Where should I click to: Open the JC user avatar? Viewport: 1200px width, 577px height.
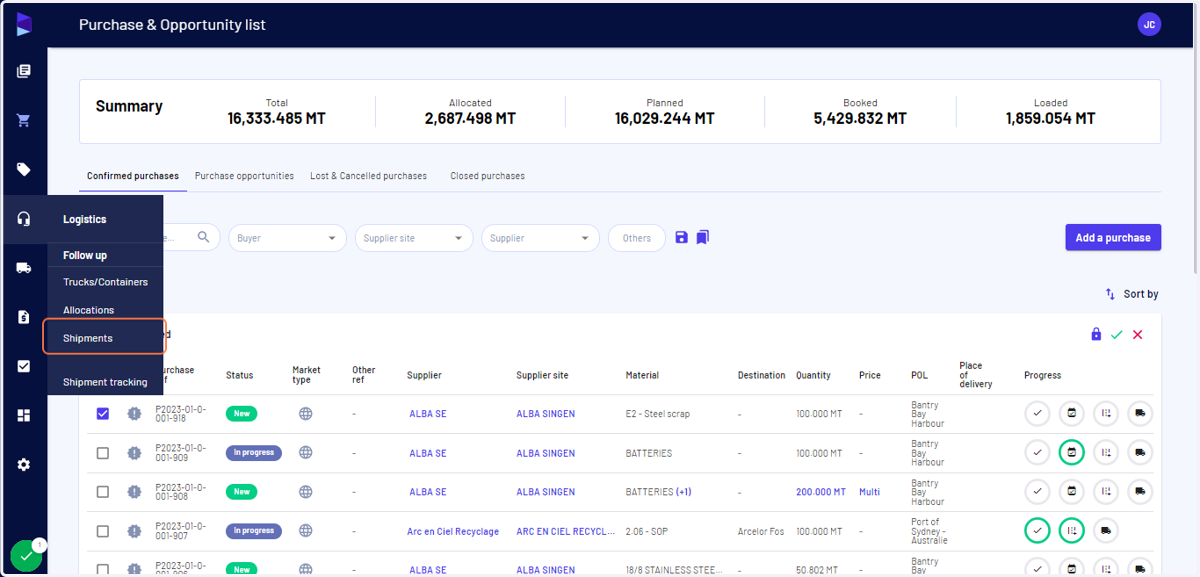[x=1149, y=24]
